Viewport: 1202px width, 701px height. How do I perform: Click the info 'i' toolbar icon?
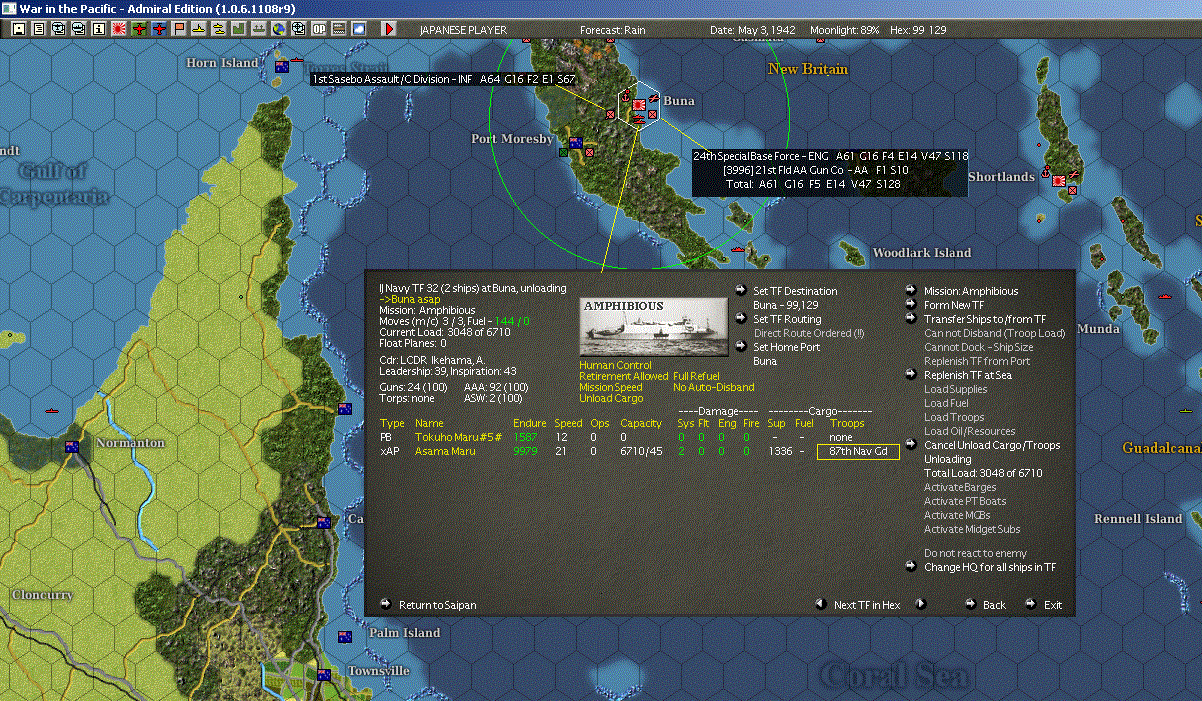tap(99, 29)
